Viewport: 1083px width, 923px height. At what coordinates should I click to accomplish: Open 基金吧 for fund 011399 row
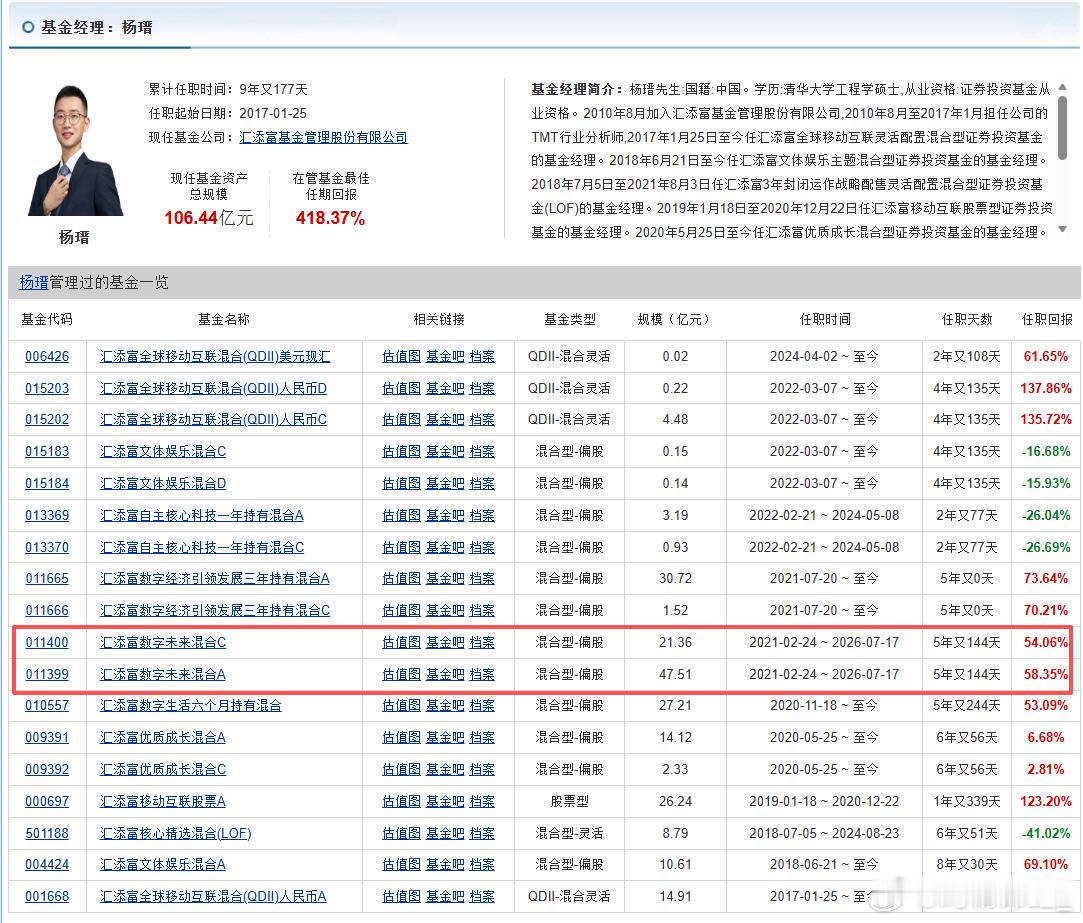click(x=445, y=674)
